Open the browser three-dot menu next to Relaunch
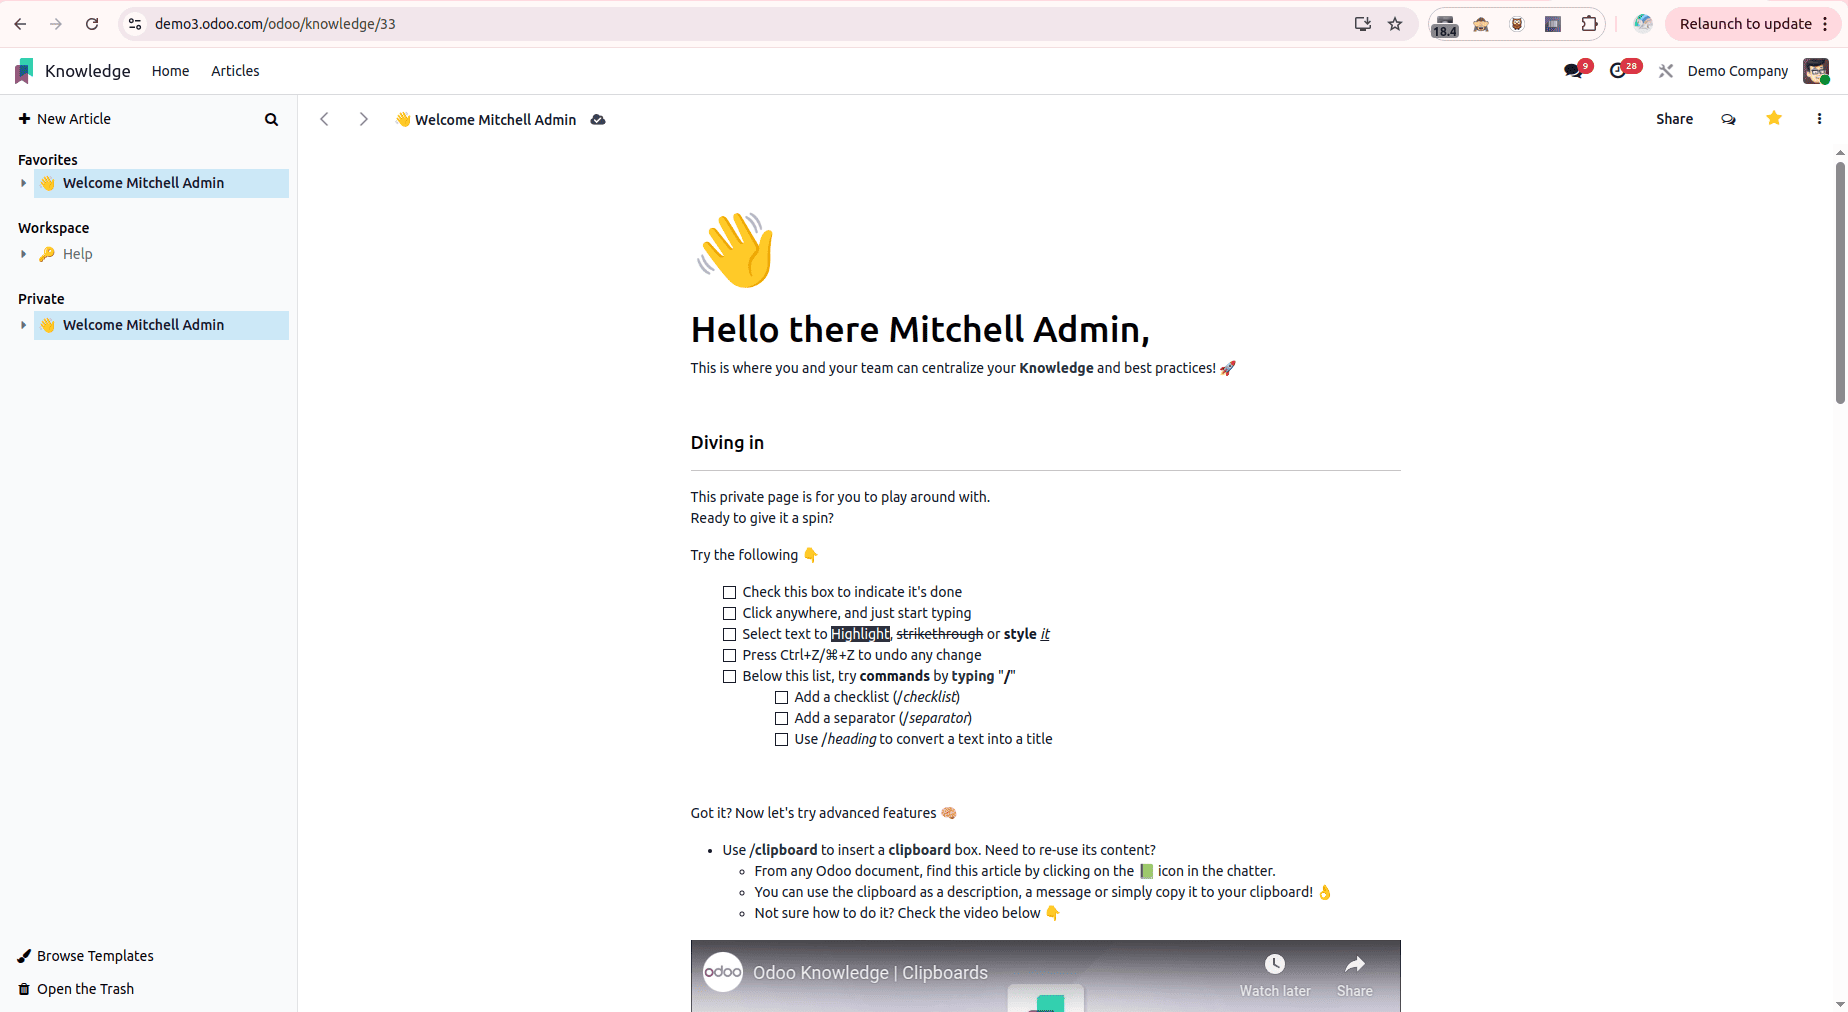Image resolution: width=1848 pixels, height=1012 pixels. tap(1825, 24)
